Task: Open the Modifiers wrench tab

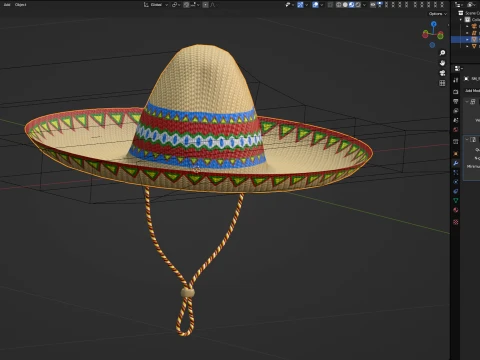Action: [x=456, y=163]
